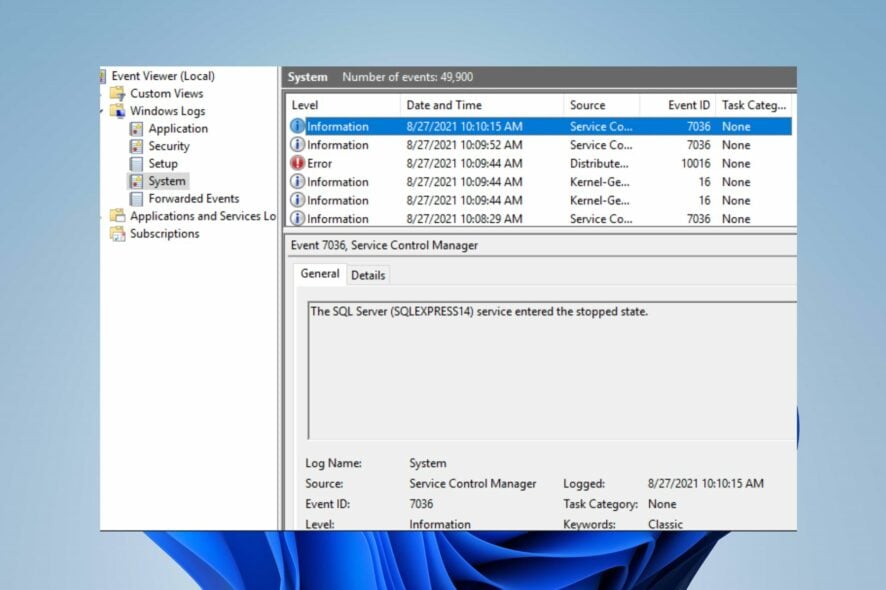Click the Subscriptions icon in tree
Screen dimensions: 886x590
tap(118, 234)
